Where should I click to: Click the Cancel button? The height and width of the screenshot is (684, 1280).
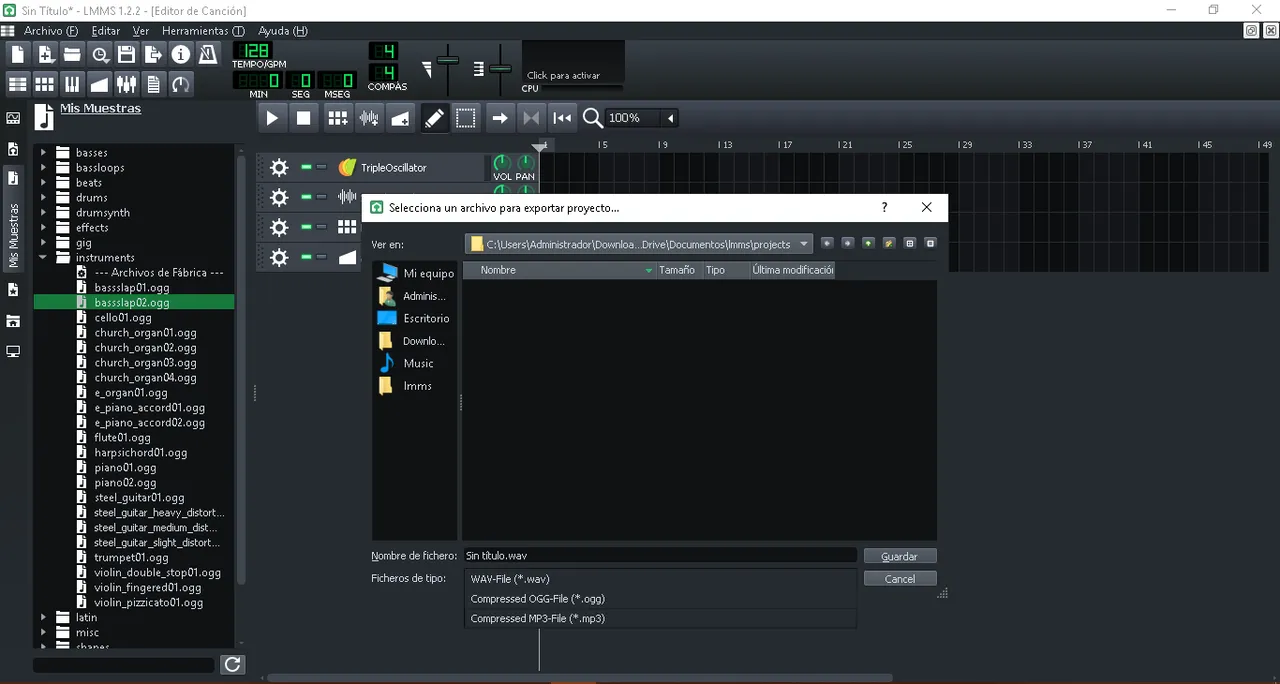click(900, 579)
